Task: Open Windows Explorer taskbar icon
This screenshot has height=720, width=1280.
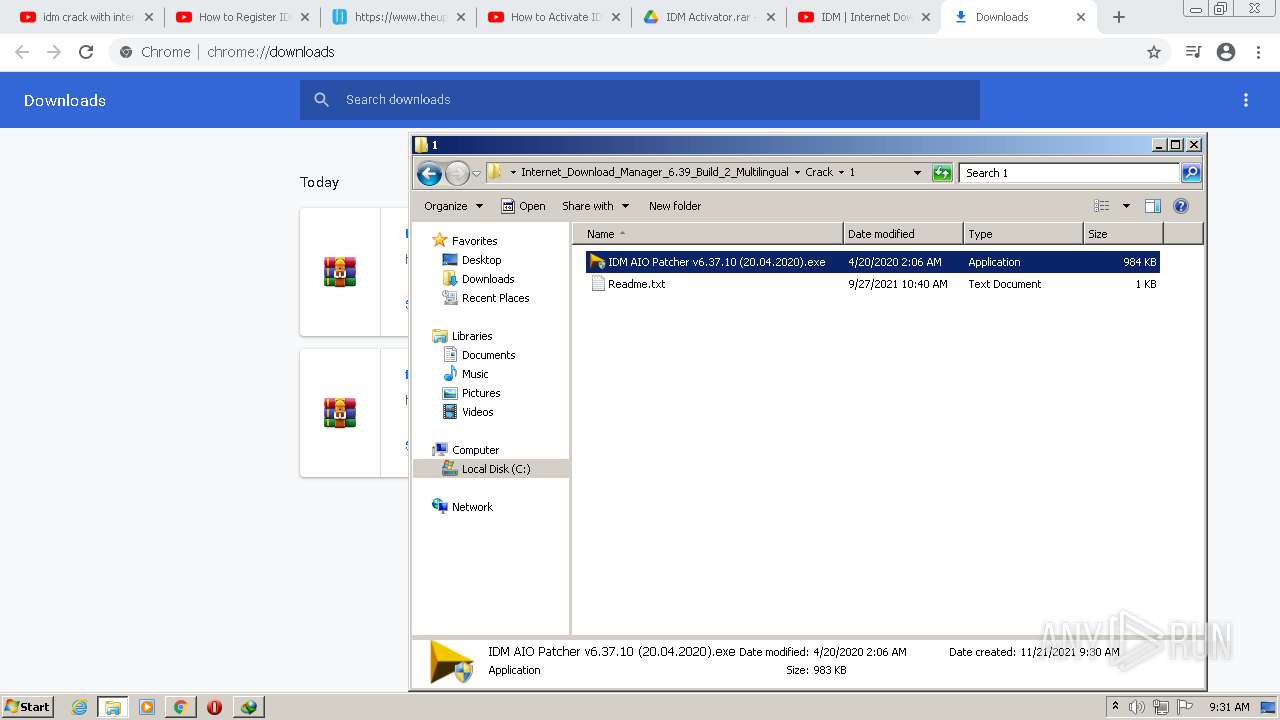Action: tap(112, 707)
